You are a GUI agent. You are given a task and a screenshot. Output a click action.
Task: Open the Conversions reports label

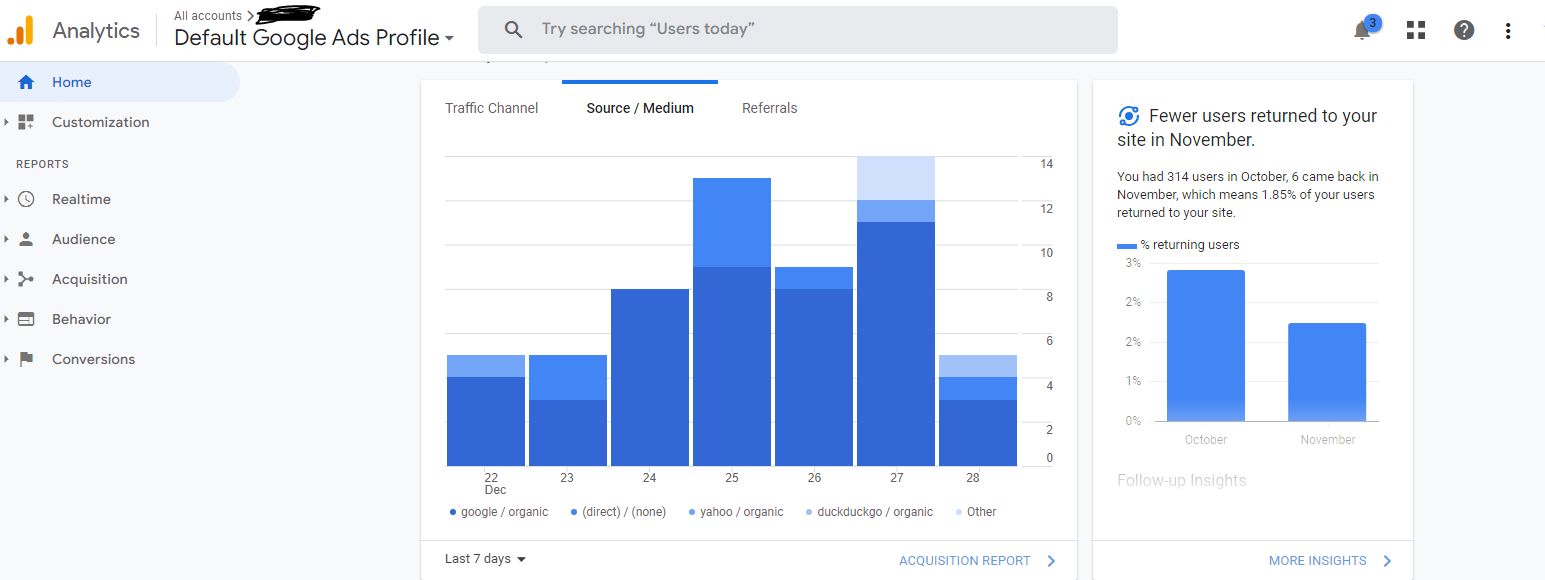coord(93,359)
